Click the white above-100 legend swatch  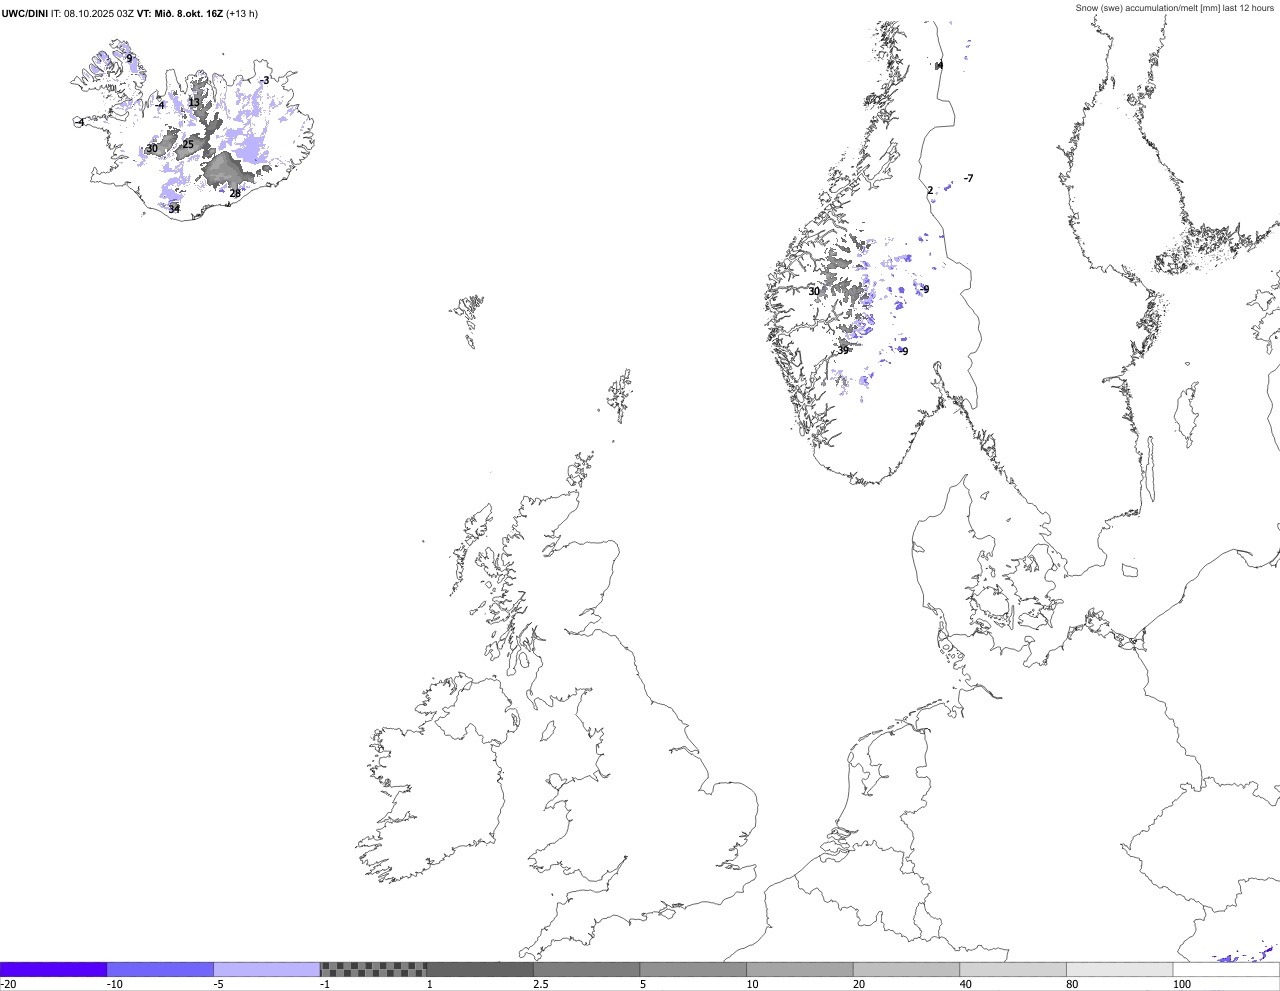tap(1227, 969)
